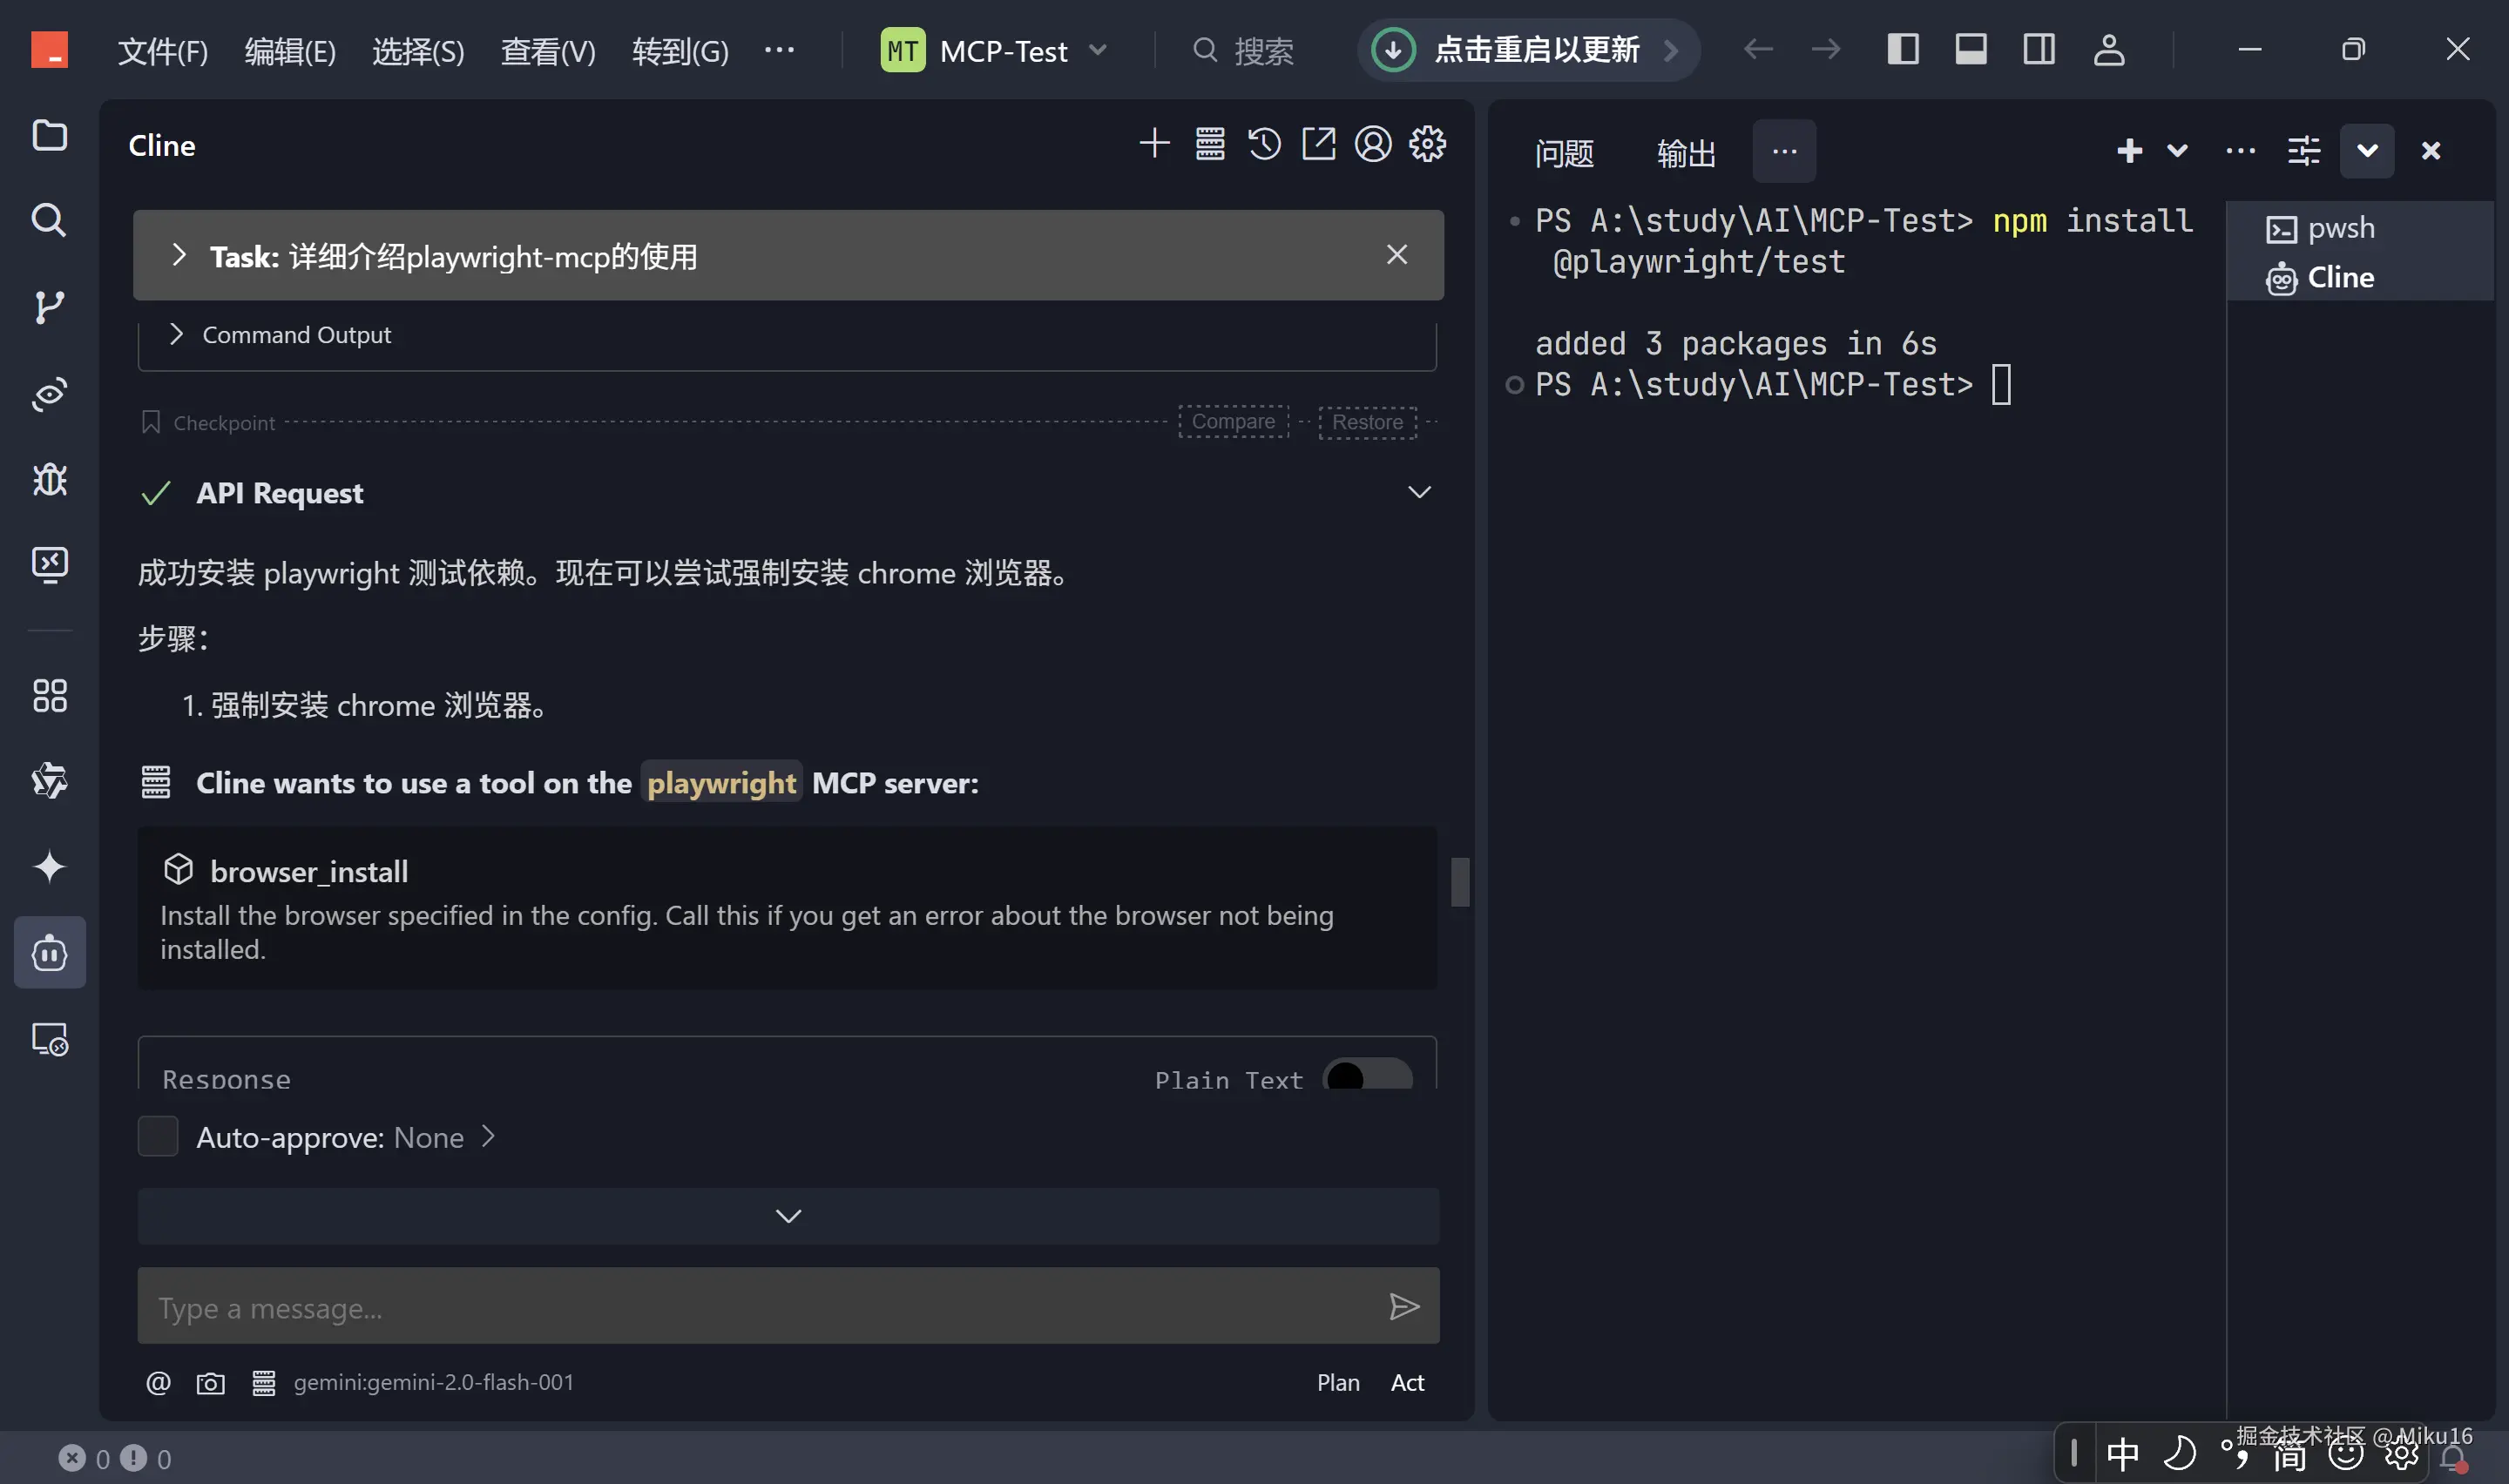This screenshot has height=1484, width=2509.
Task: Expand the Command Output section
Action: (177, 334)
